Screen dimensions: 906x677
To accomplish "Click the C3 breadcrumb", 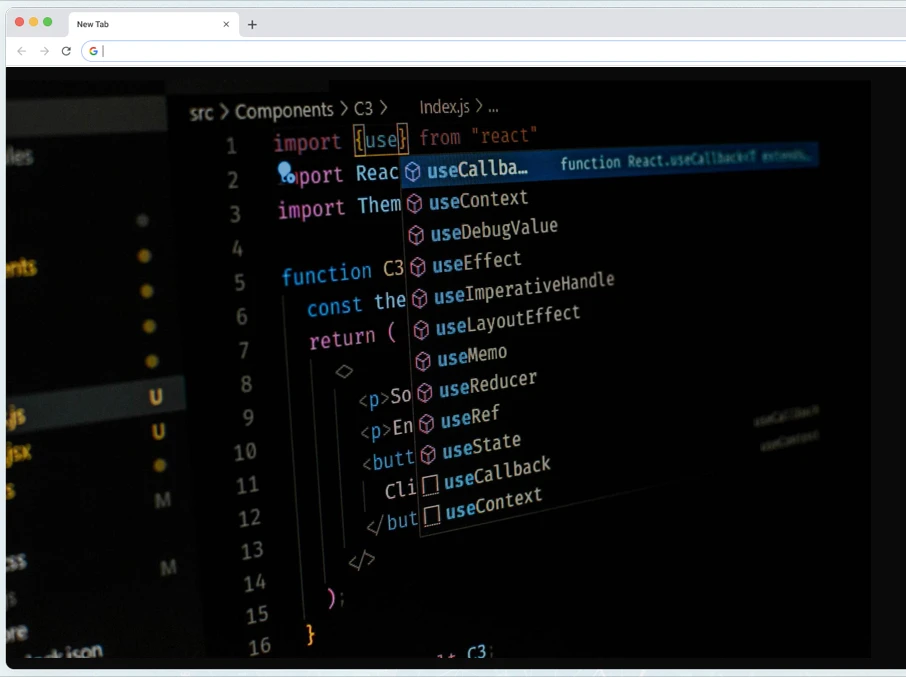I will pyautogui.click(x=363, y=109).
